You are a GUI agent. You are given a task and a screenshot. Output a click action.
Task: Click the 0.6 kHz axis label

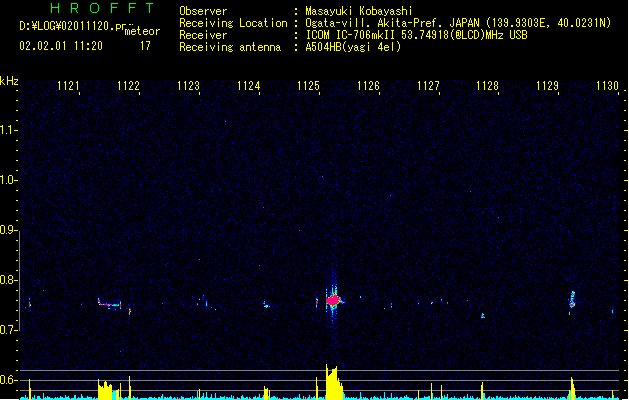click(8, 380)
